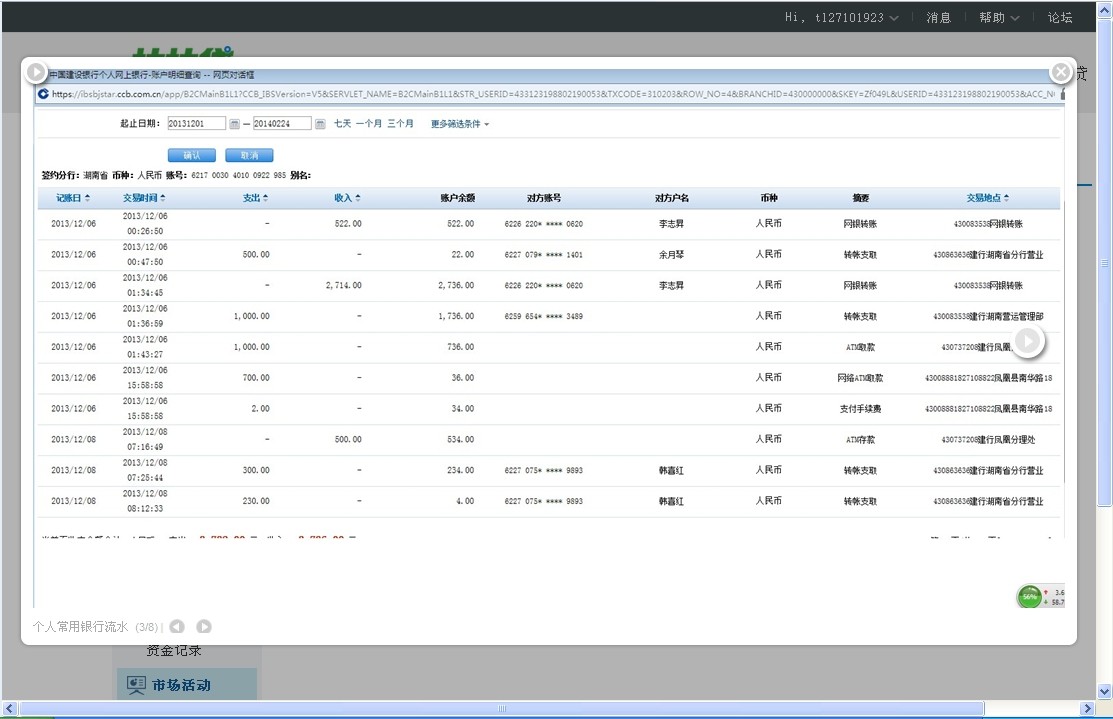Click the small previous arrow beside 3/8 counter
The width and height of the screenshot is (1113, 719).
177,627
